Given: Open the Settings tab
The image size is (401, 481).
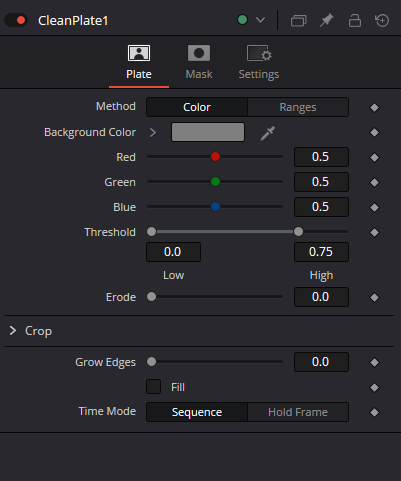Looking at the screenshot, I should tap(259, 63).
